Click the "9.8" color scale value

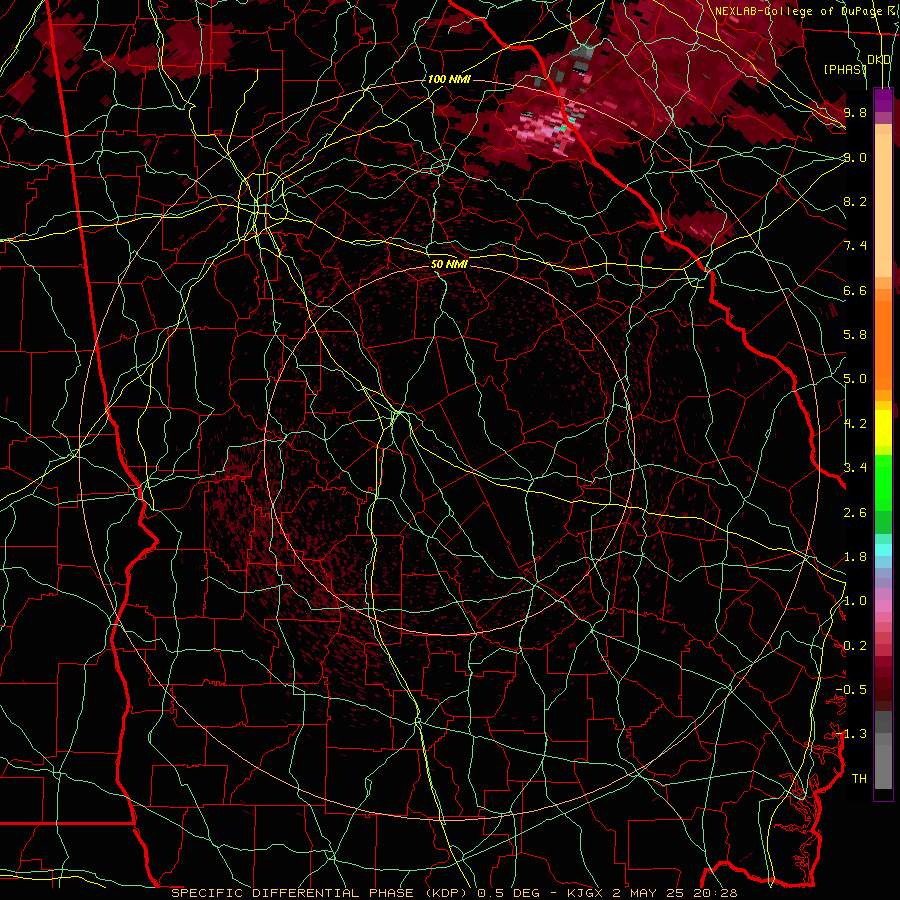(855, 112)
